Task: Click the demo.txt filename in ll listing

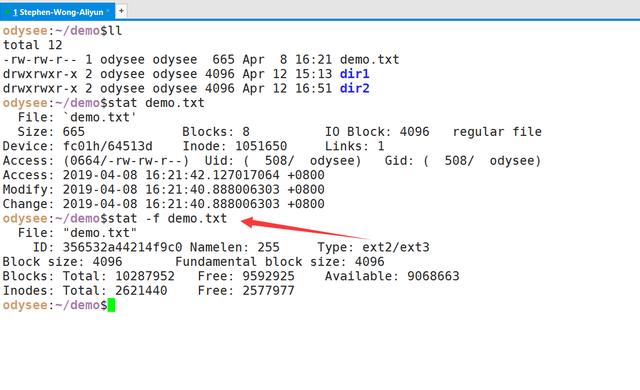Action: (369, 60)
